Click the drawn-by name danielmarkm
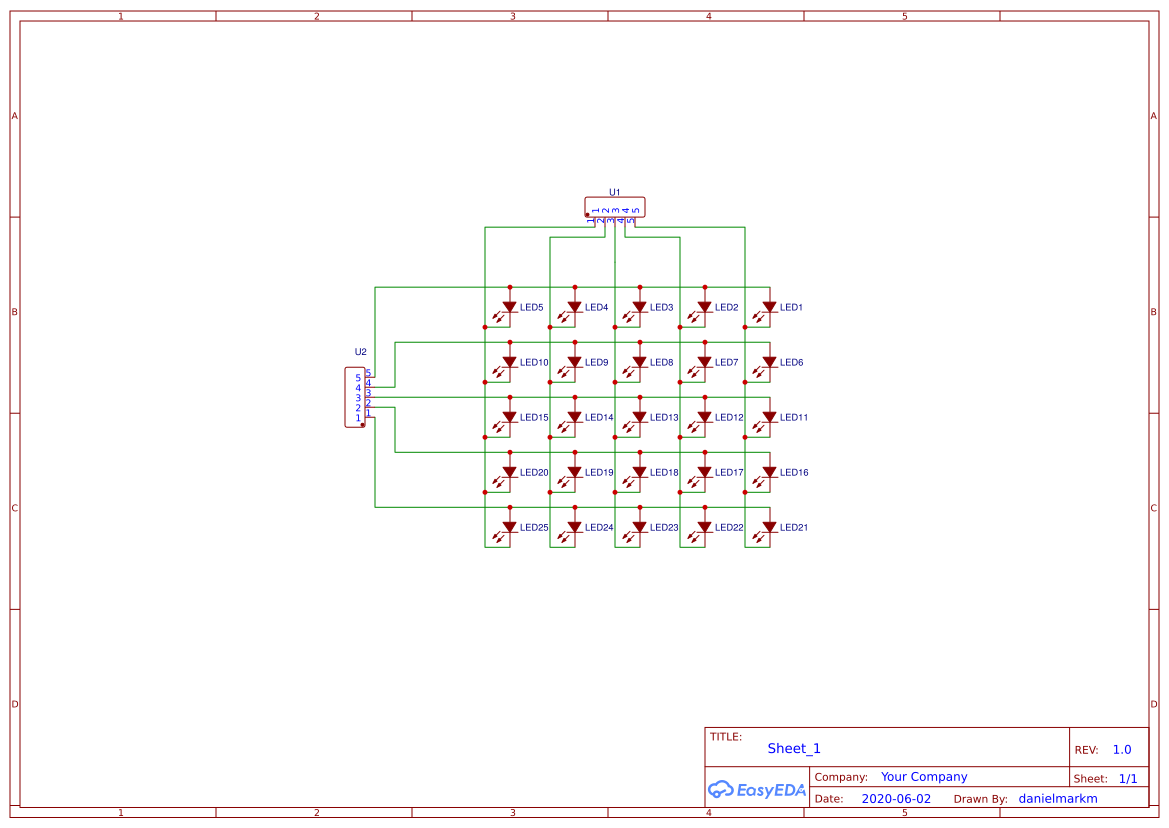 point(1057,798)
